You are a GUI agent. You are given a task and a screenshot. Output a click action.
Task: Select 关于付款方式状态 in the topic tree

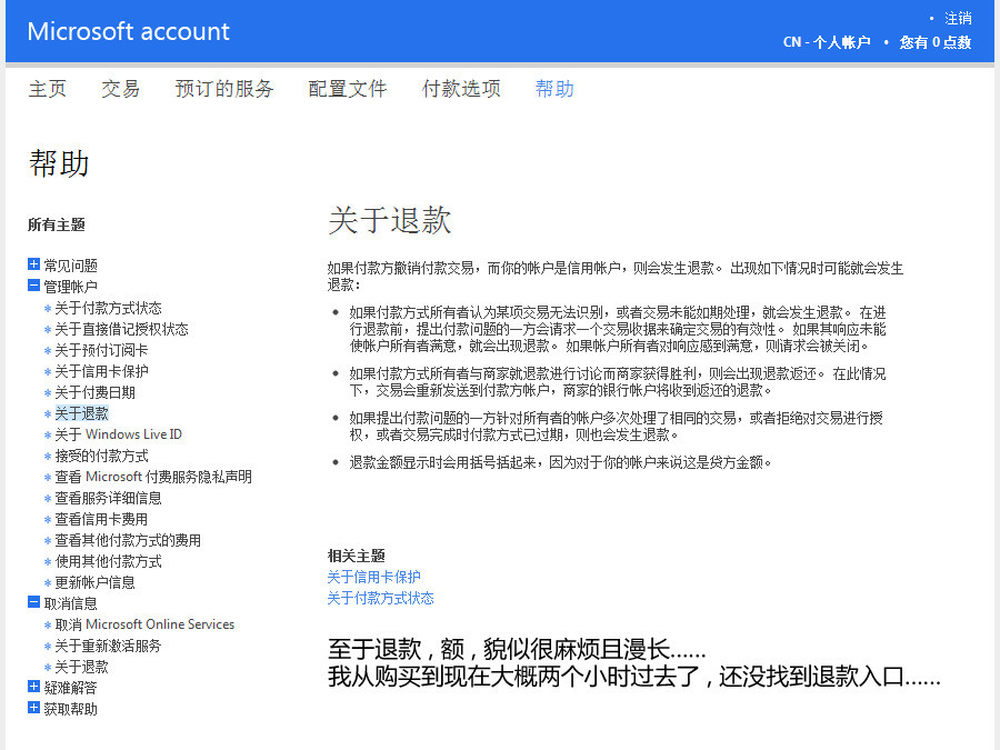[x=108, y=308]
